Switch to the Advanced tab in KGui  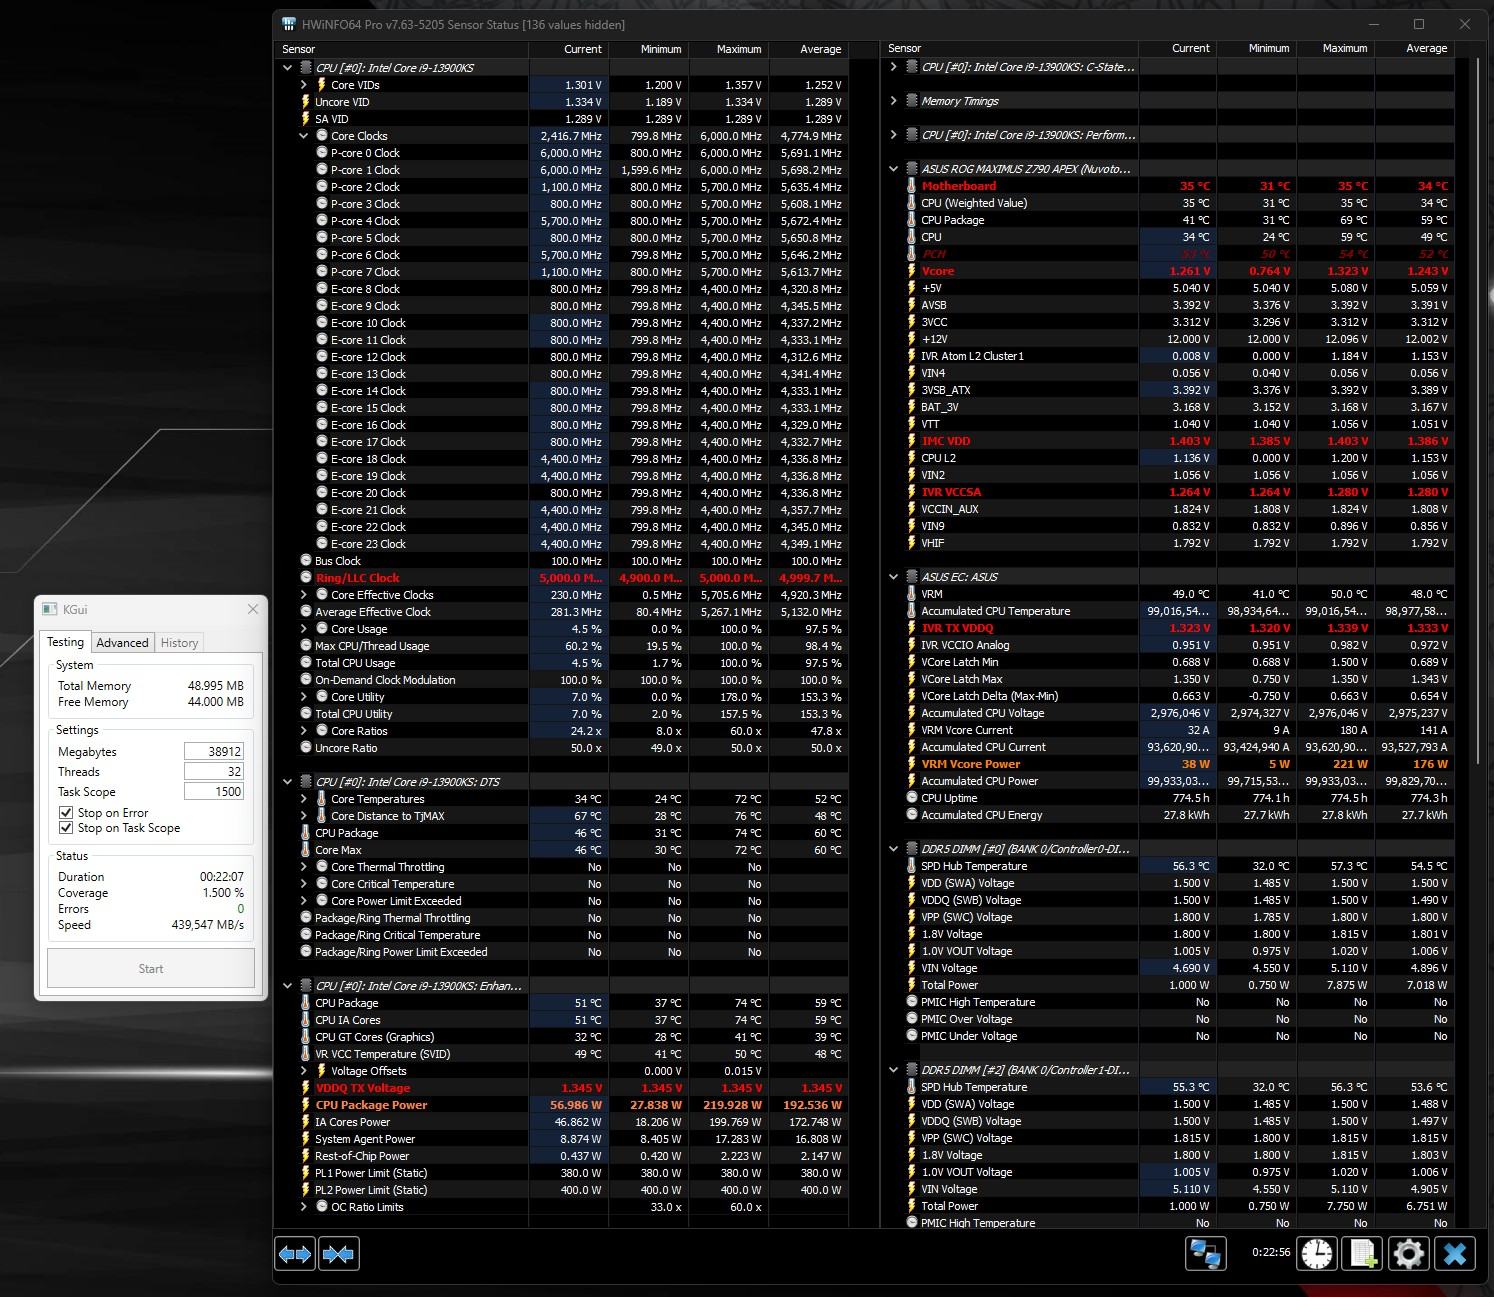point(122,643)
